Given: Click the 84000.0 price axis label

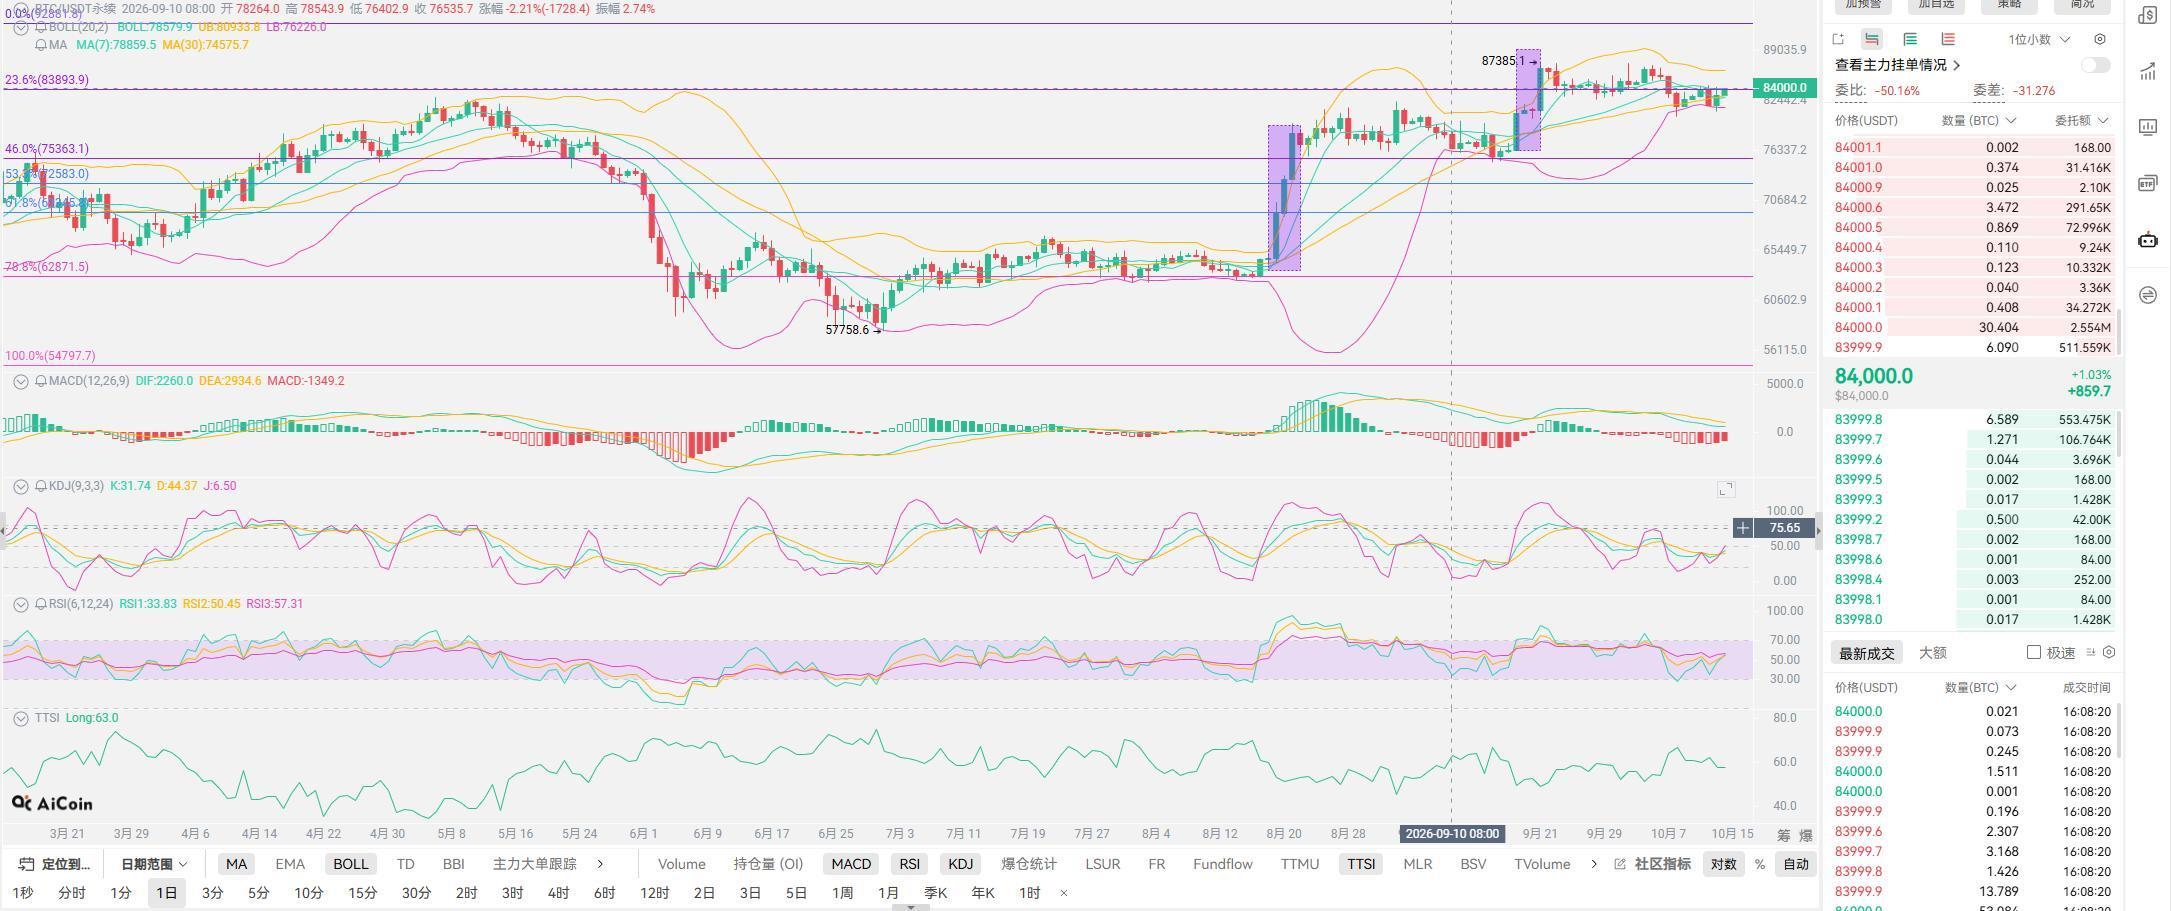Looking at the screenshot, I should tap(1784, 88).
